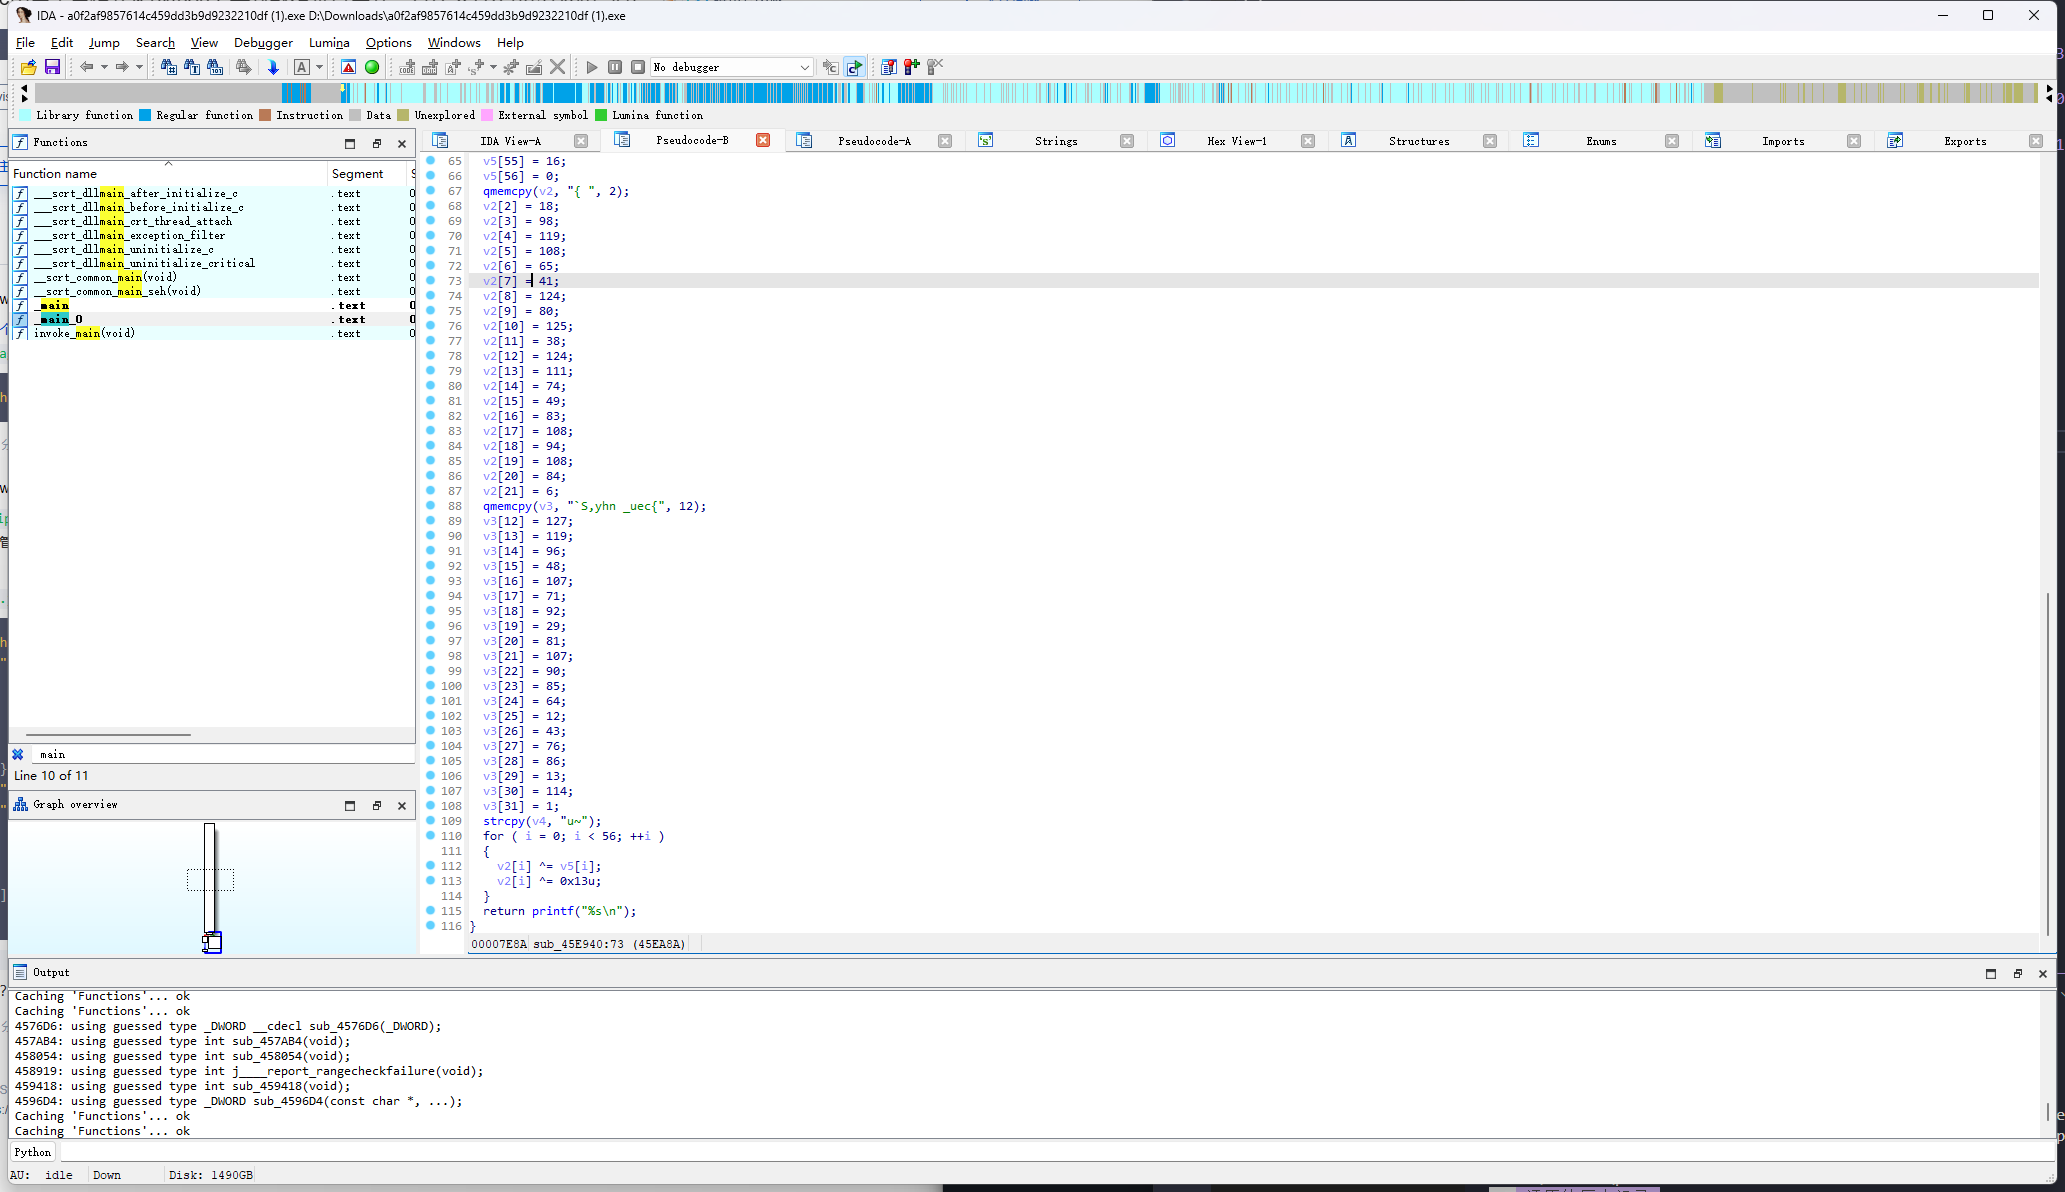Select invoke_main(void) in the functions list
Screen dimensions: 2065x1192
(x=211, y=333)
